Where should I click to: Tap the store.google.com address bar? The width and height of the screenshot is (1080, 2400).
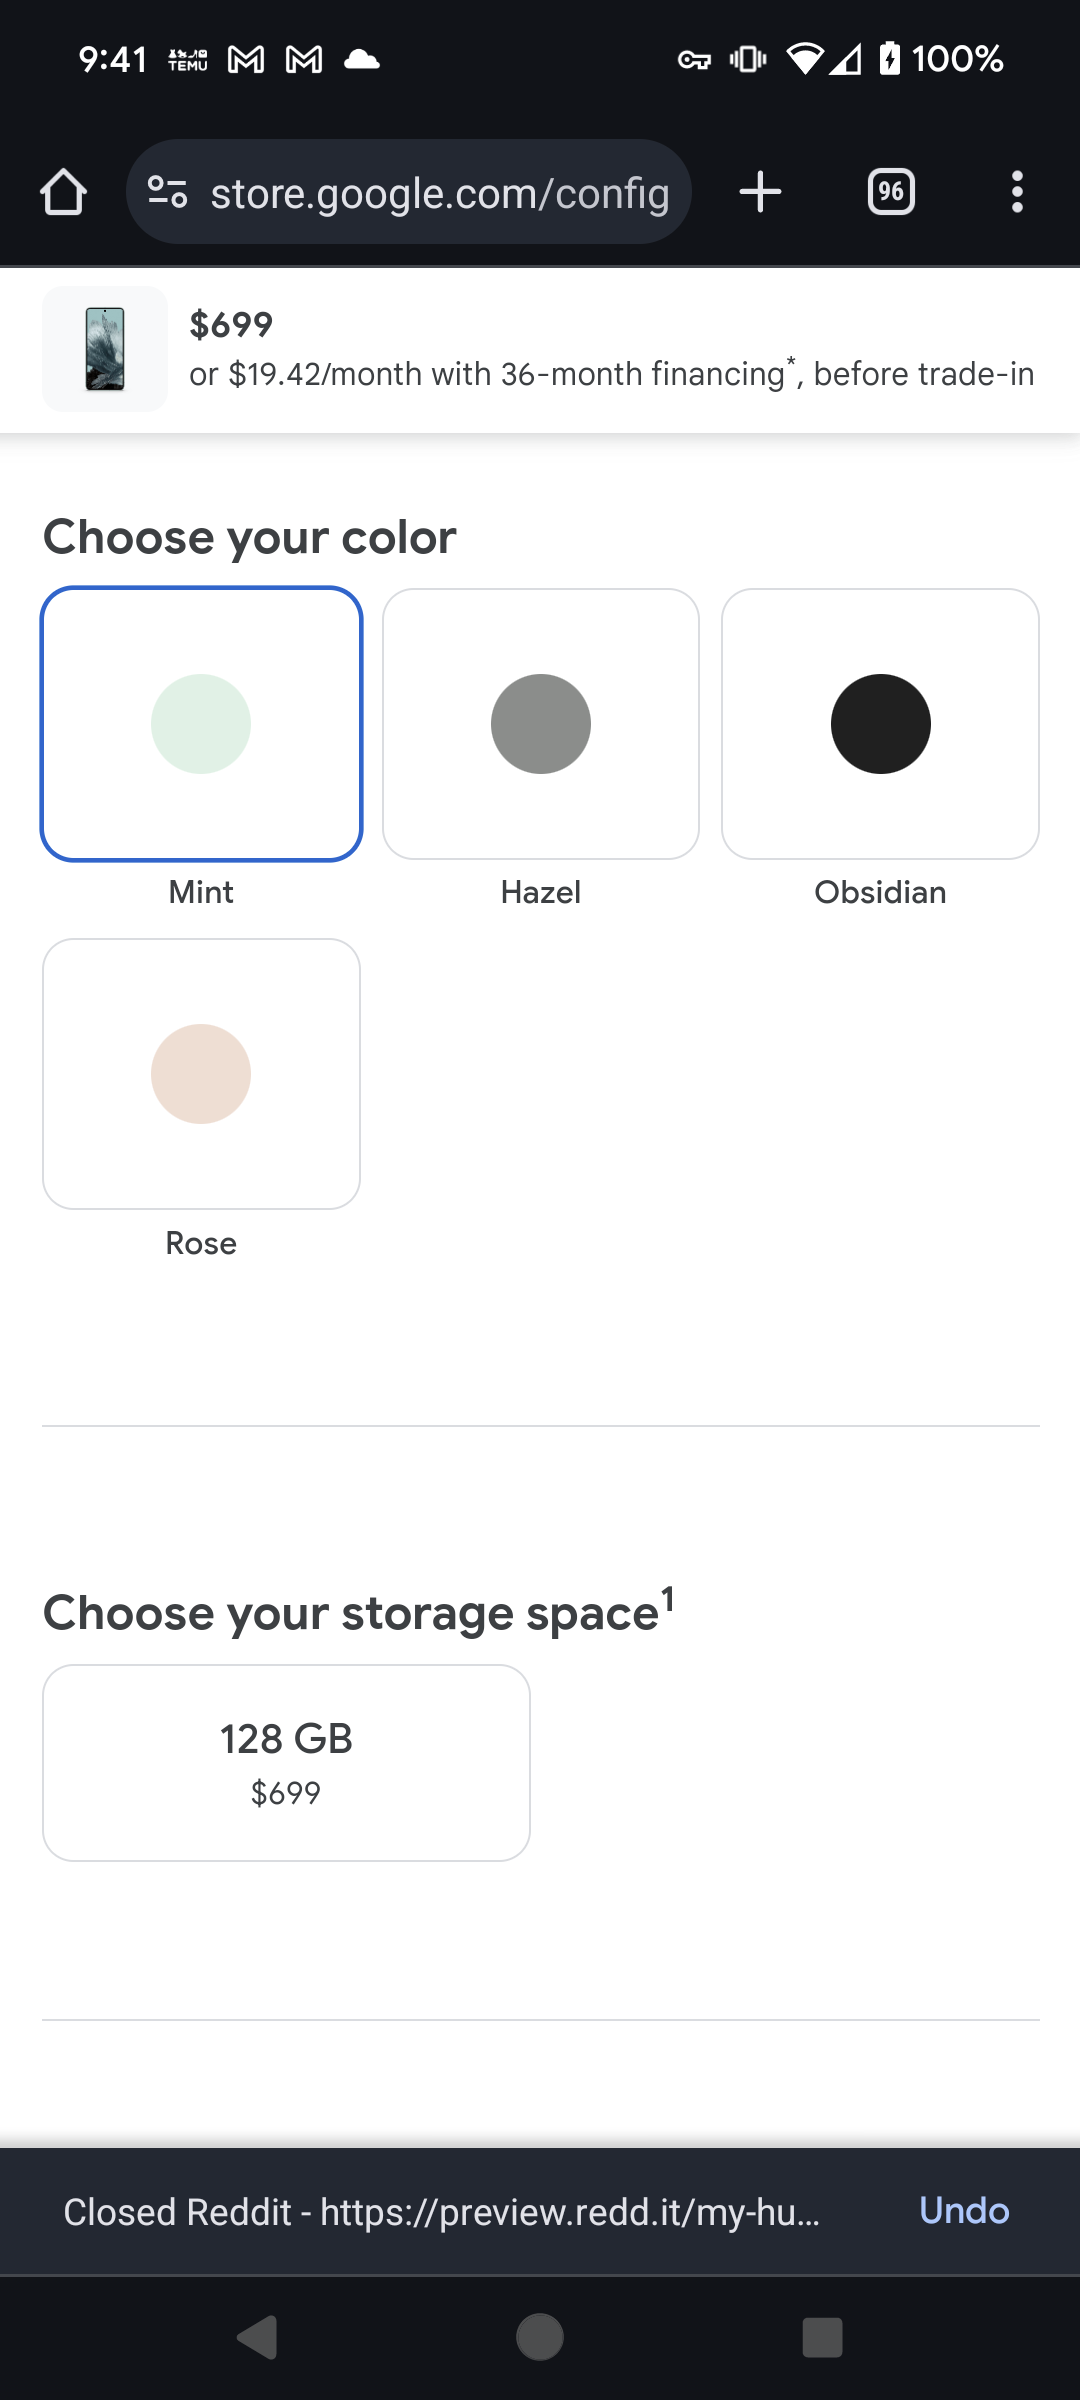pos(440,193)
